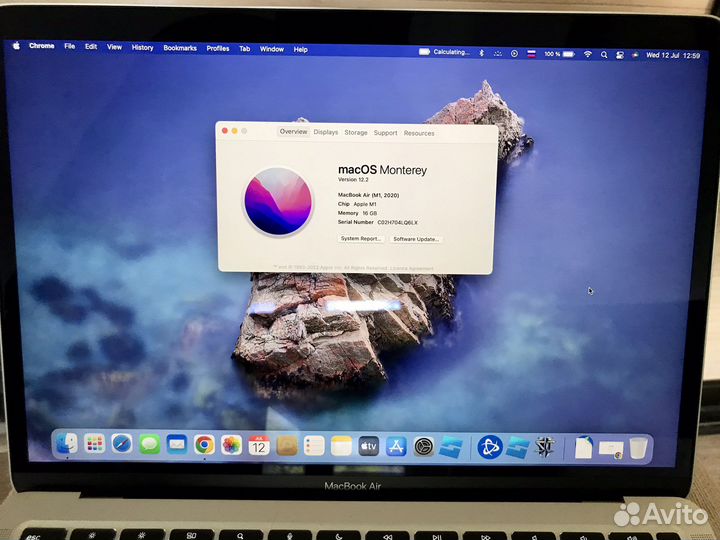Open Notes from the Dock
The height and width of the screenshot is (540, 720).
[x=341, y=446]
